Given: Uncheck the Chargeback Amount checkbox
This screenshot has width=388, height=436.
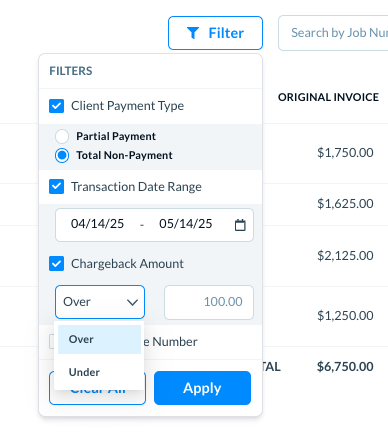Looking at the screenshot, I should coord(57,264).
